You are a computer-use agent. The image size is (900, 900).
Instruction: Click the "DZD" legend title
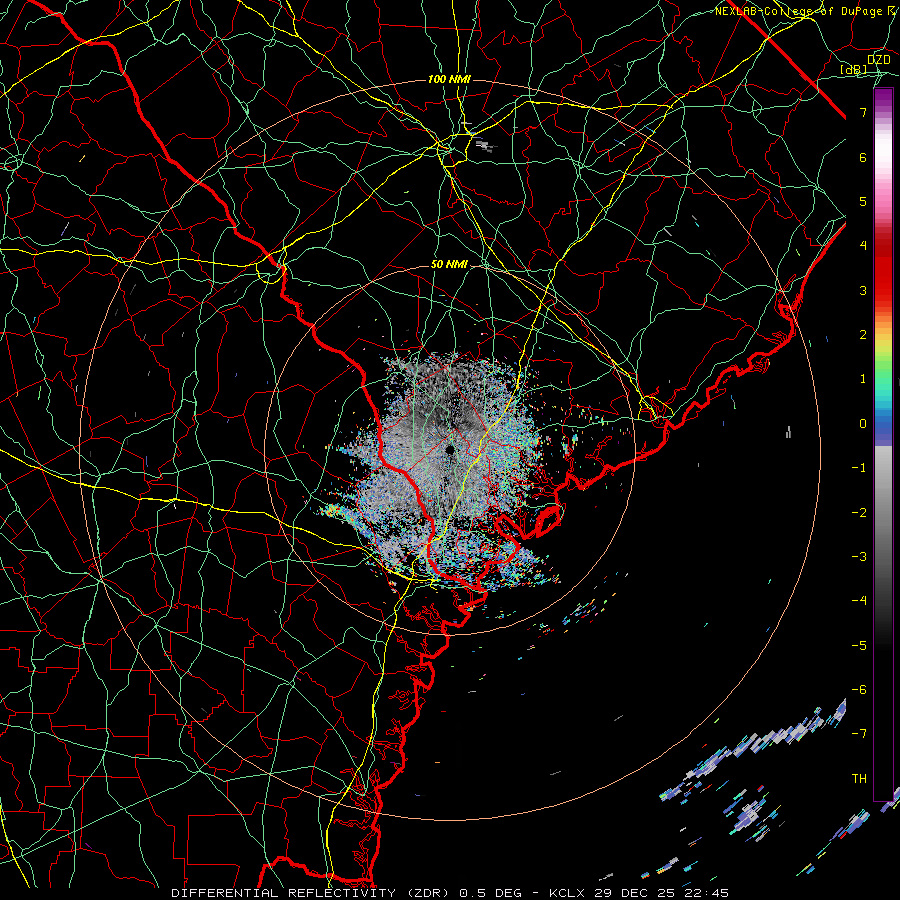point(878,60)
